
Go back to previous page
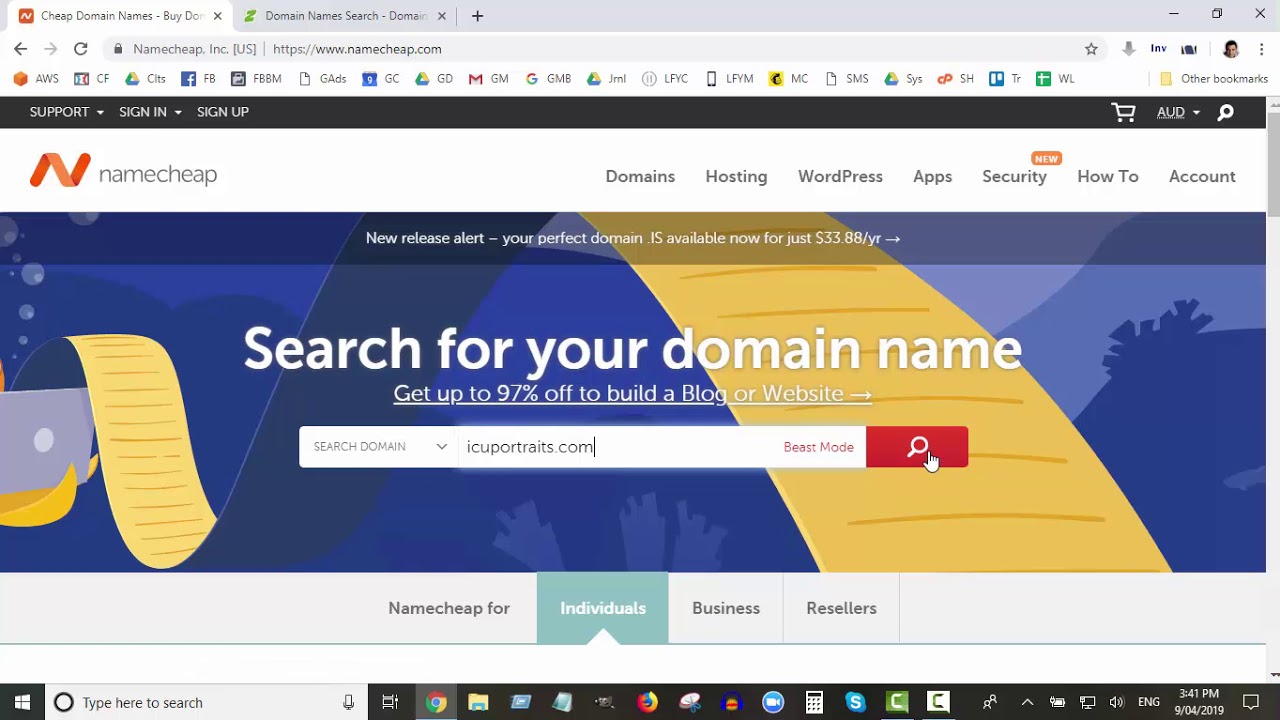(21, 49)
